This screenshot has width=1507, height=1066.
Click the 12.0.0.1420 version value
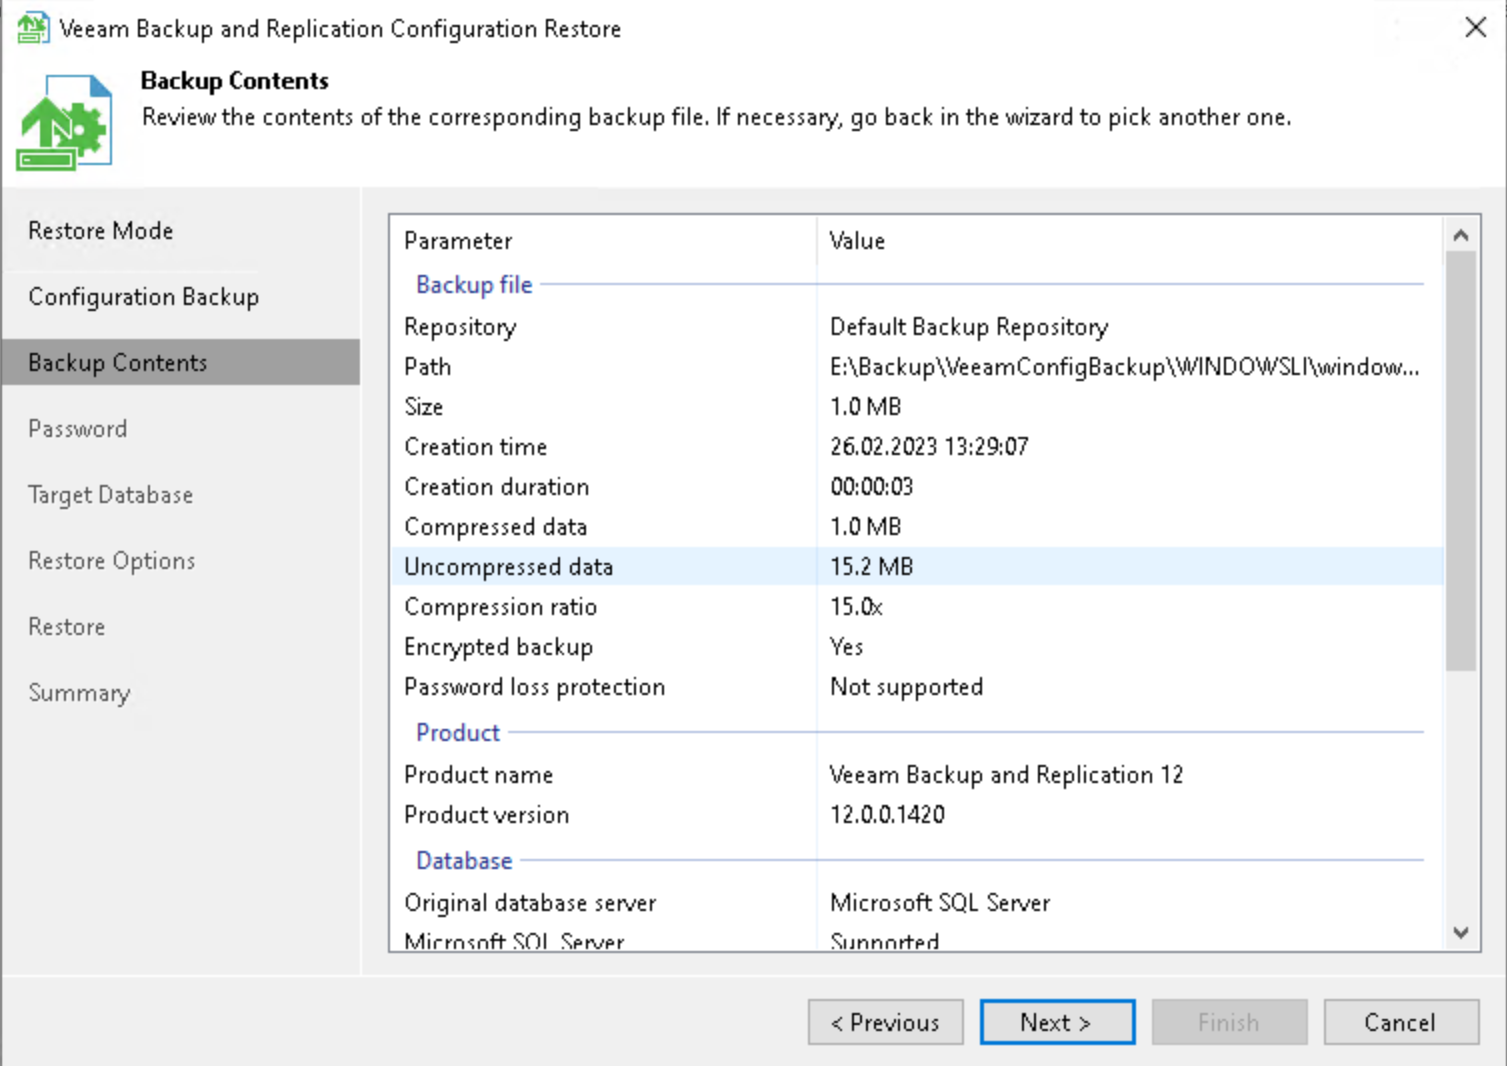(888, 815)
